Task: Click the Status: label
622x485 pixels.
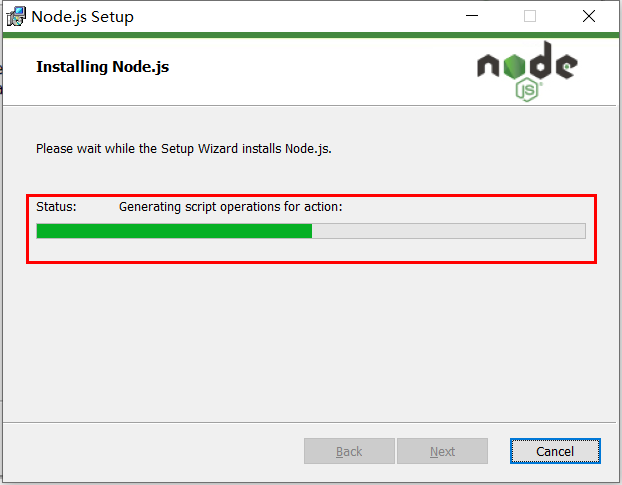Action: (x=56, y=207)
